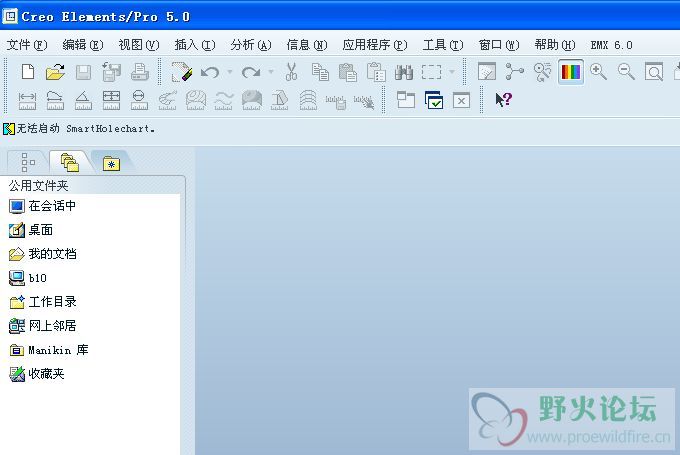Open the 分析(A) menu
Screen dimensions: 680x455
point(251,45)
